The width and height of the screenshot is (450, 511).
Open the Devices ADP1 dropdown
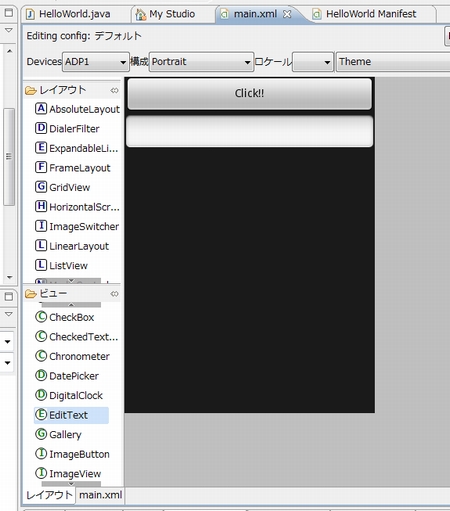(96, 62)
